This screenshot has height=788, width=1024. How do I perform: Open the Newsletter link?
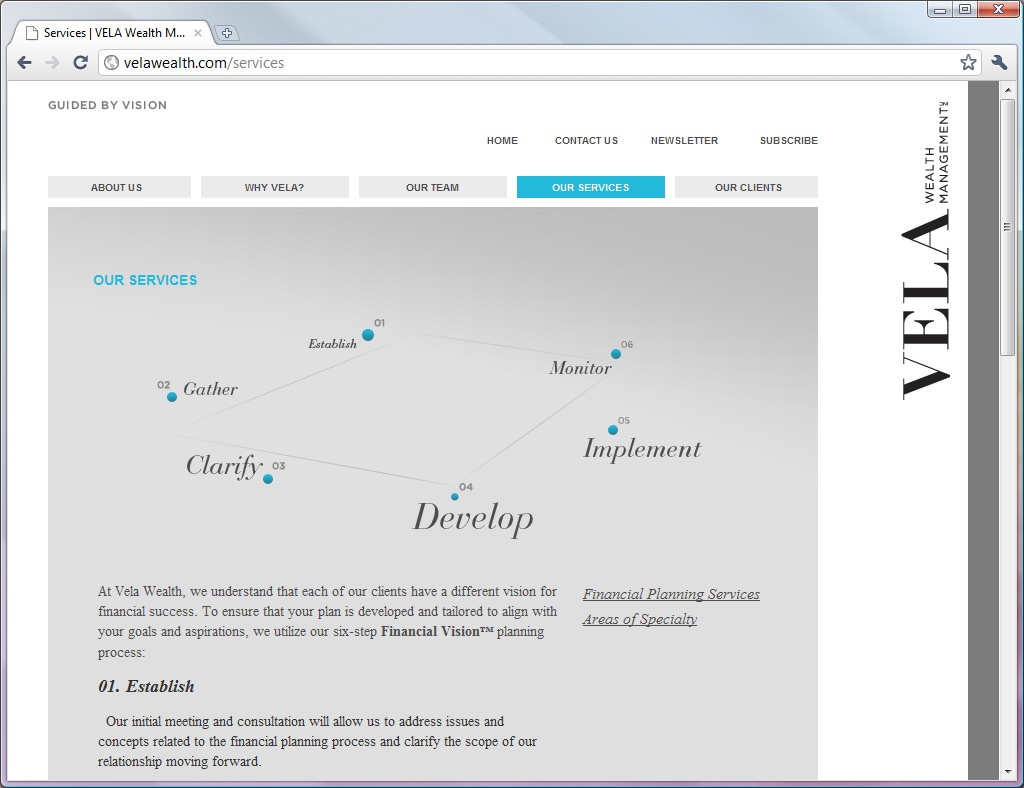pyautogui.click(x=684, y=140)
